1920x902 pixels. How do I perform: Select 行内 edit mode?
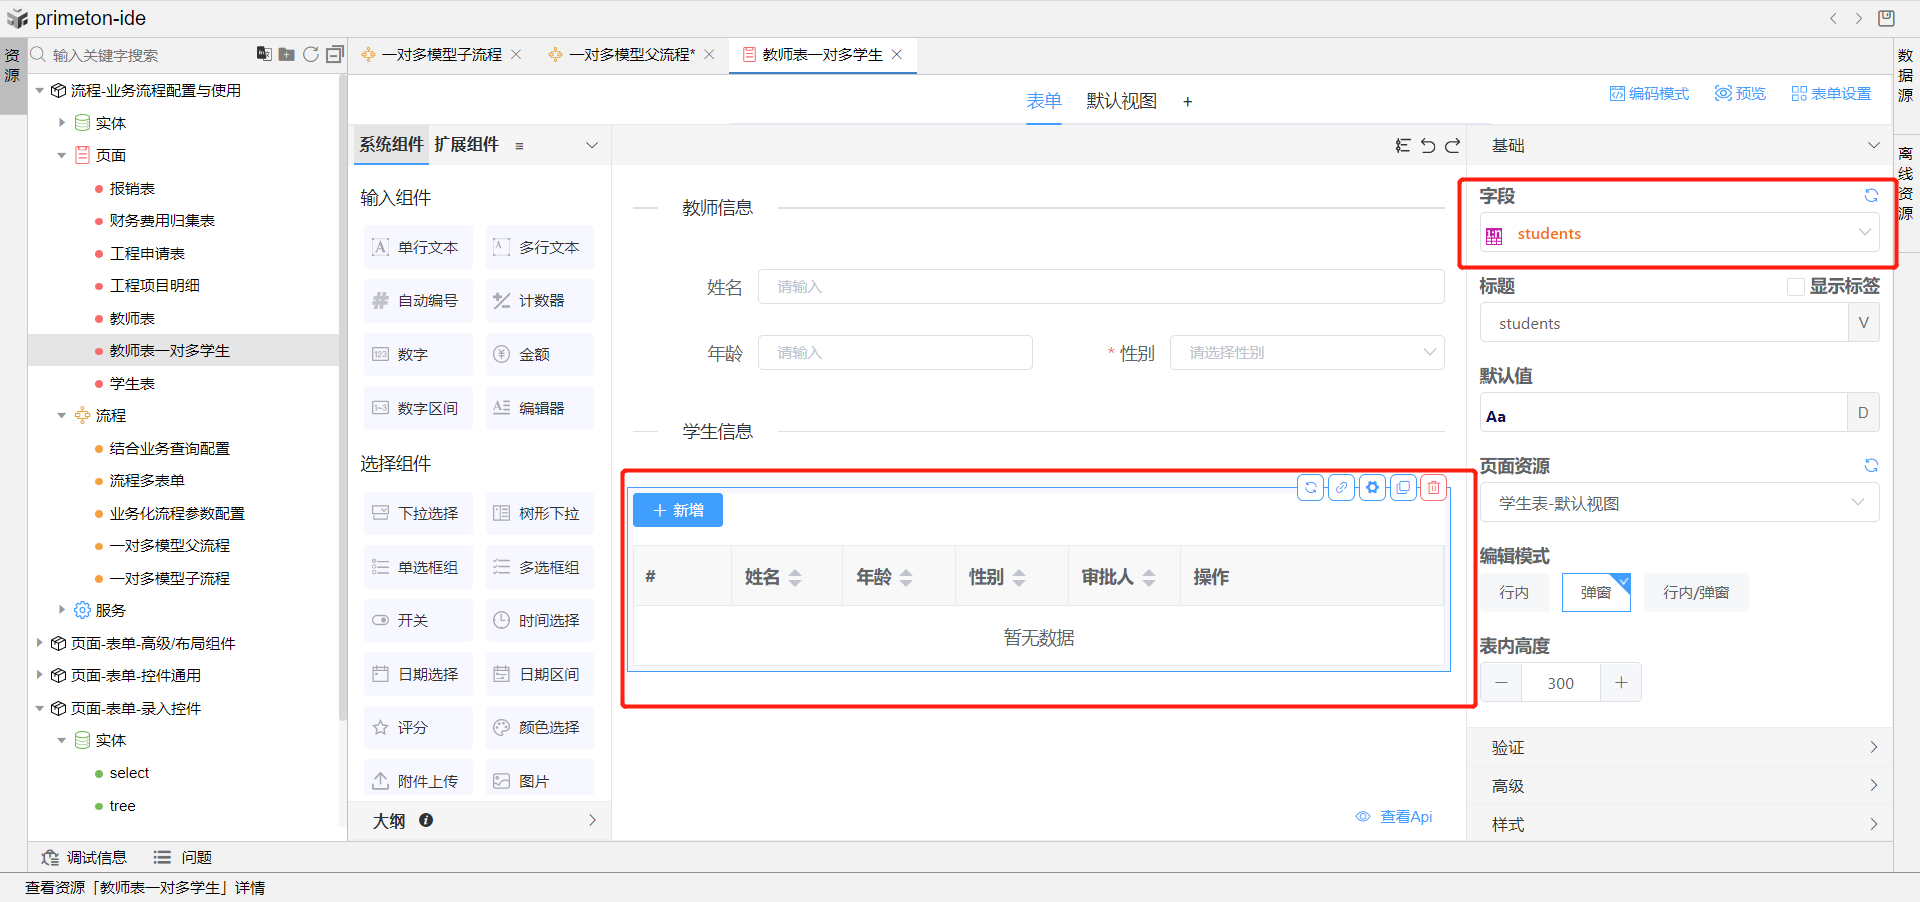1514,593
